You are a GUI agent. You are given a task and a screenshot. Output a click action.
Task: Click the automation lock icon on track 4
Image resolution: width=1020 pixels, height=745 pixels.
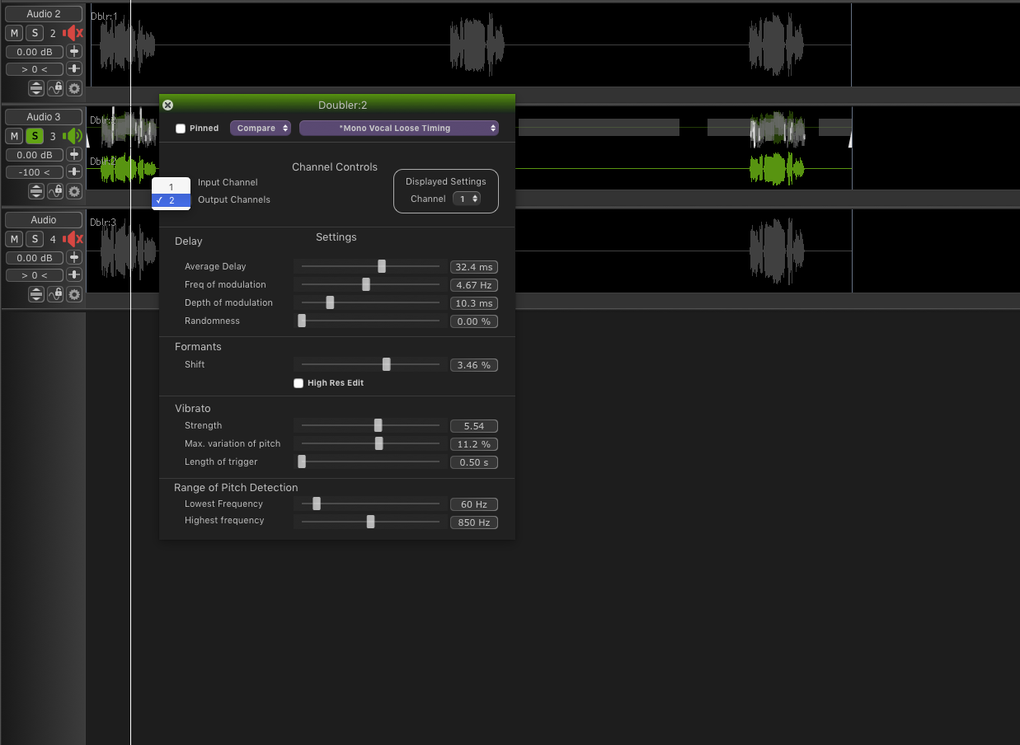(56, 295)
